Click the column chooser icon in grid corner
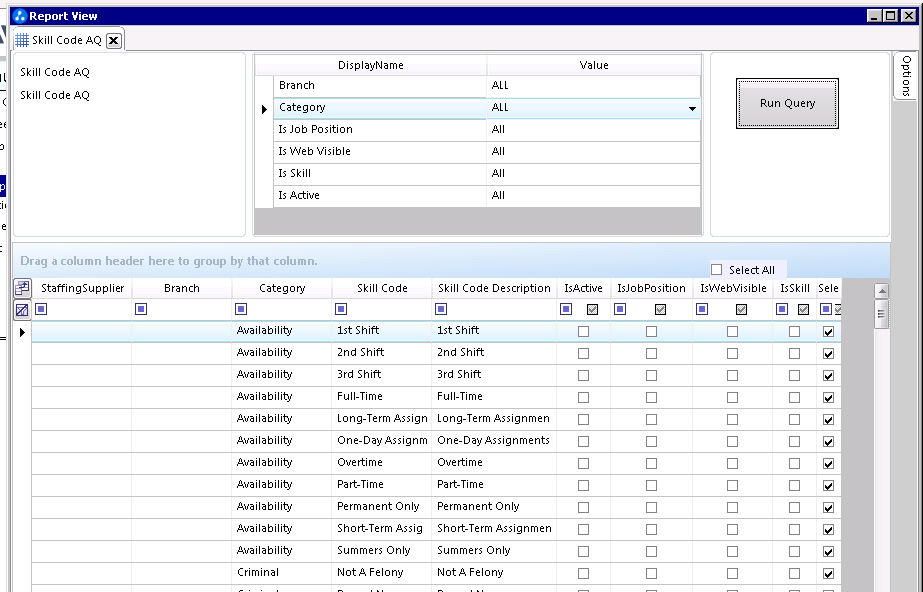This screenshot has width=923, height=592. point(22,288)
